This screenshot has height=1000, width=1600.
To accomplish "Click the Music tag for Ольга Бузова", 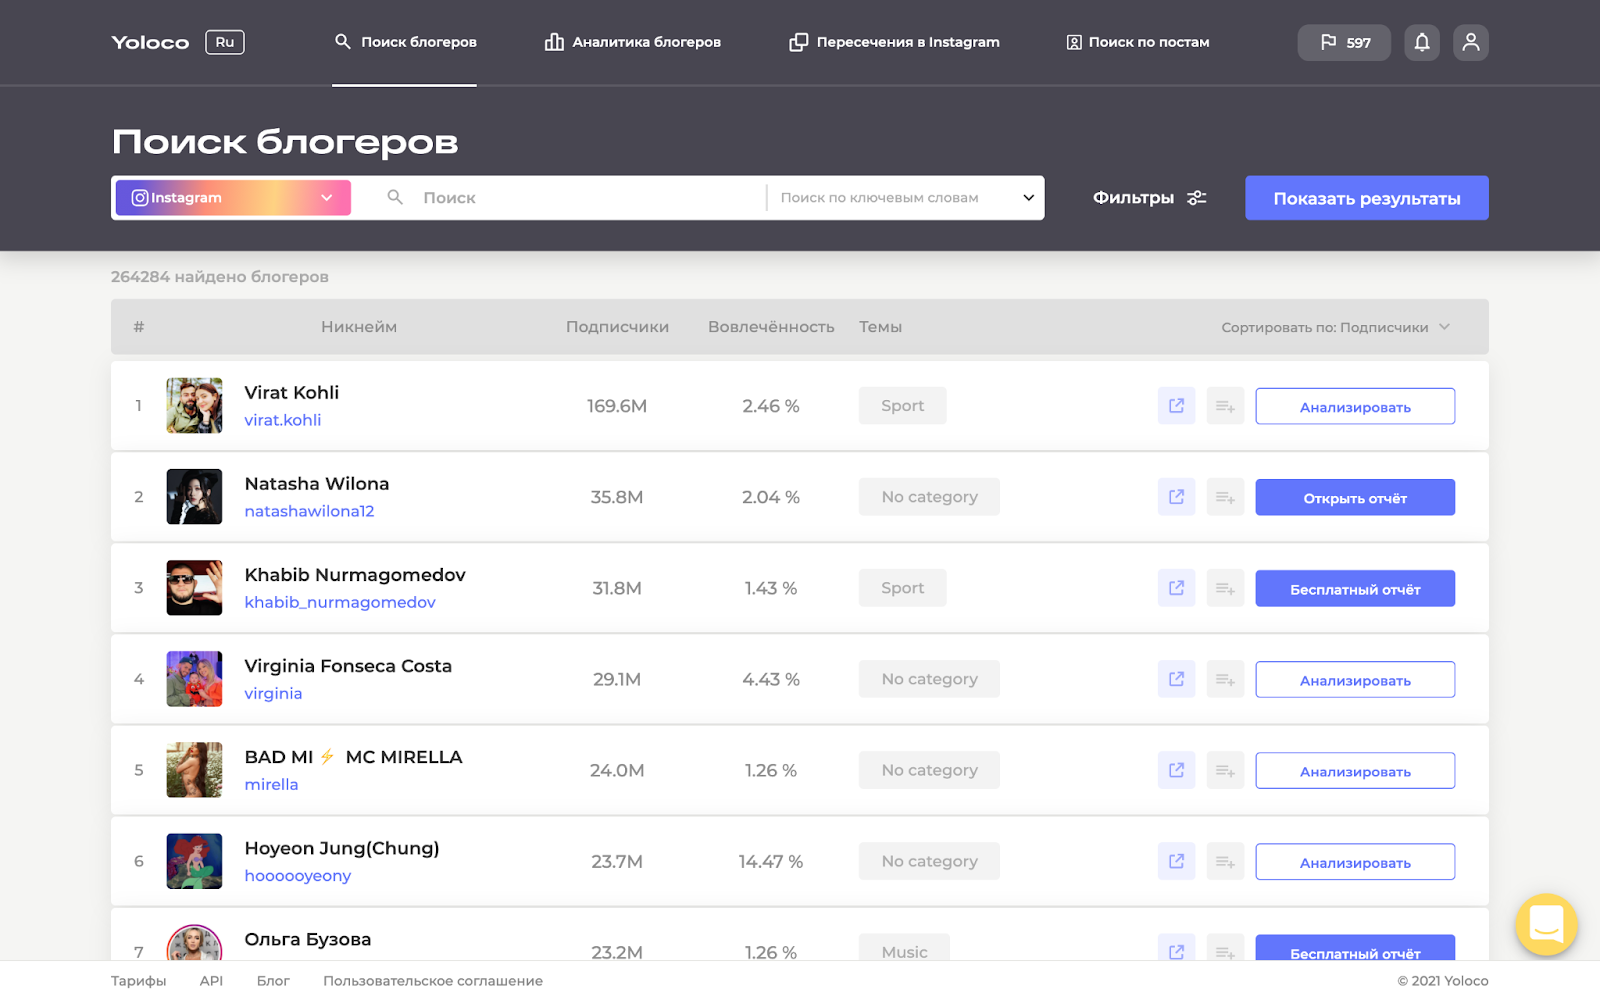I will [x=904, y=947].
